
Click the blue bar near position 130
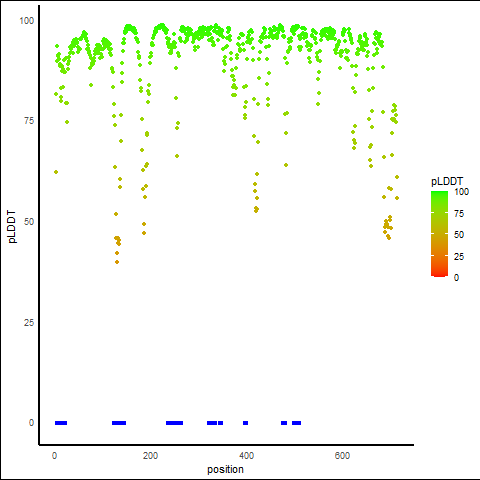tap(119, 423)
